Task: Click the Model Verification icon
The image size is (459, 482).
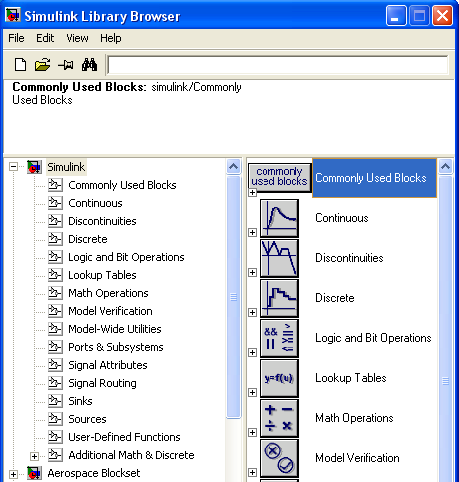Action: point(279,458)
